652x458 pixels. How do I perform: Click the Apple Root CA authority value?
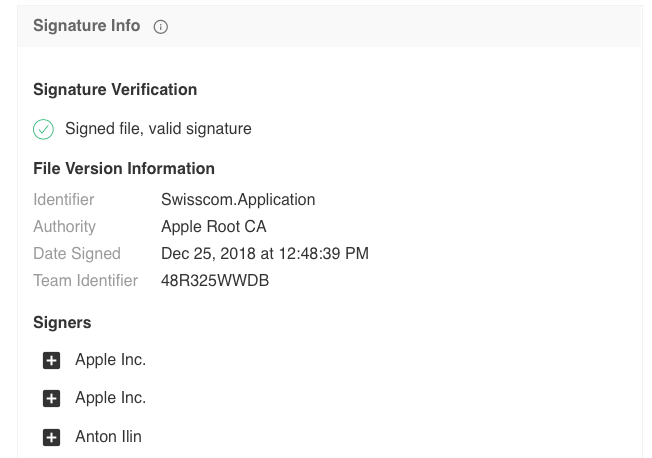(213, 227)
